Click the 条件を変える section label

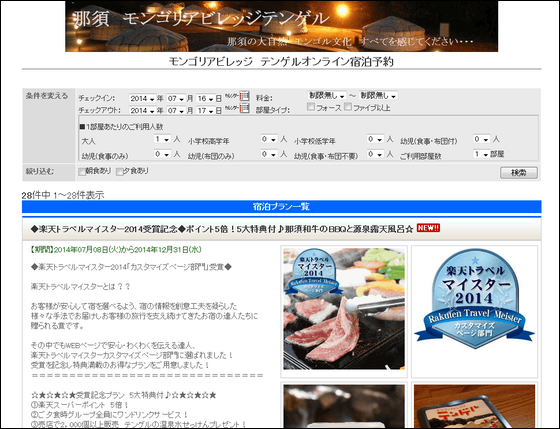tap(47, 96)
